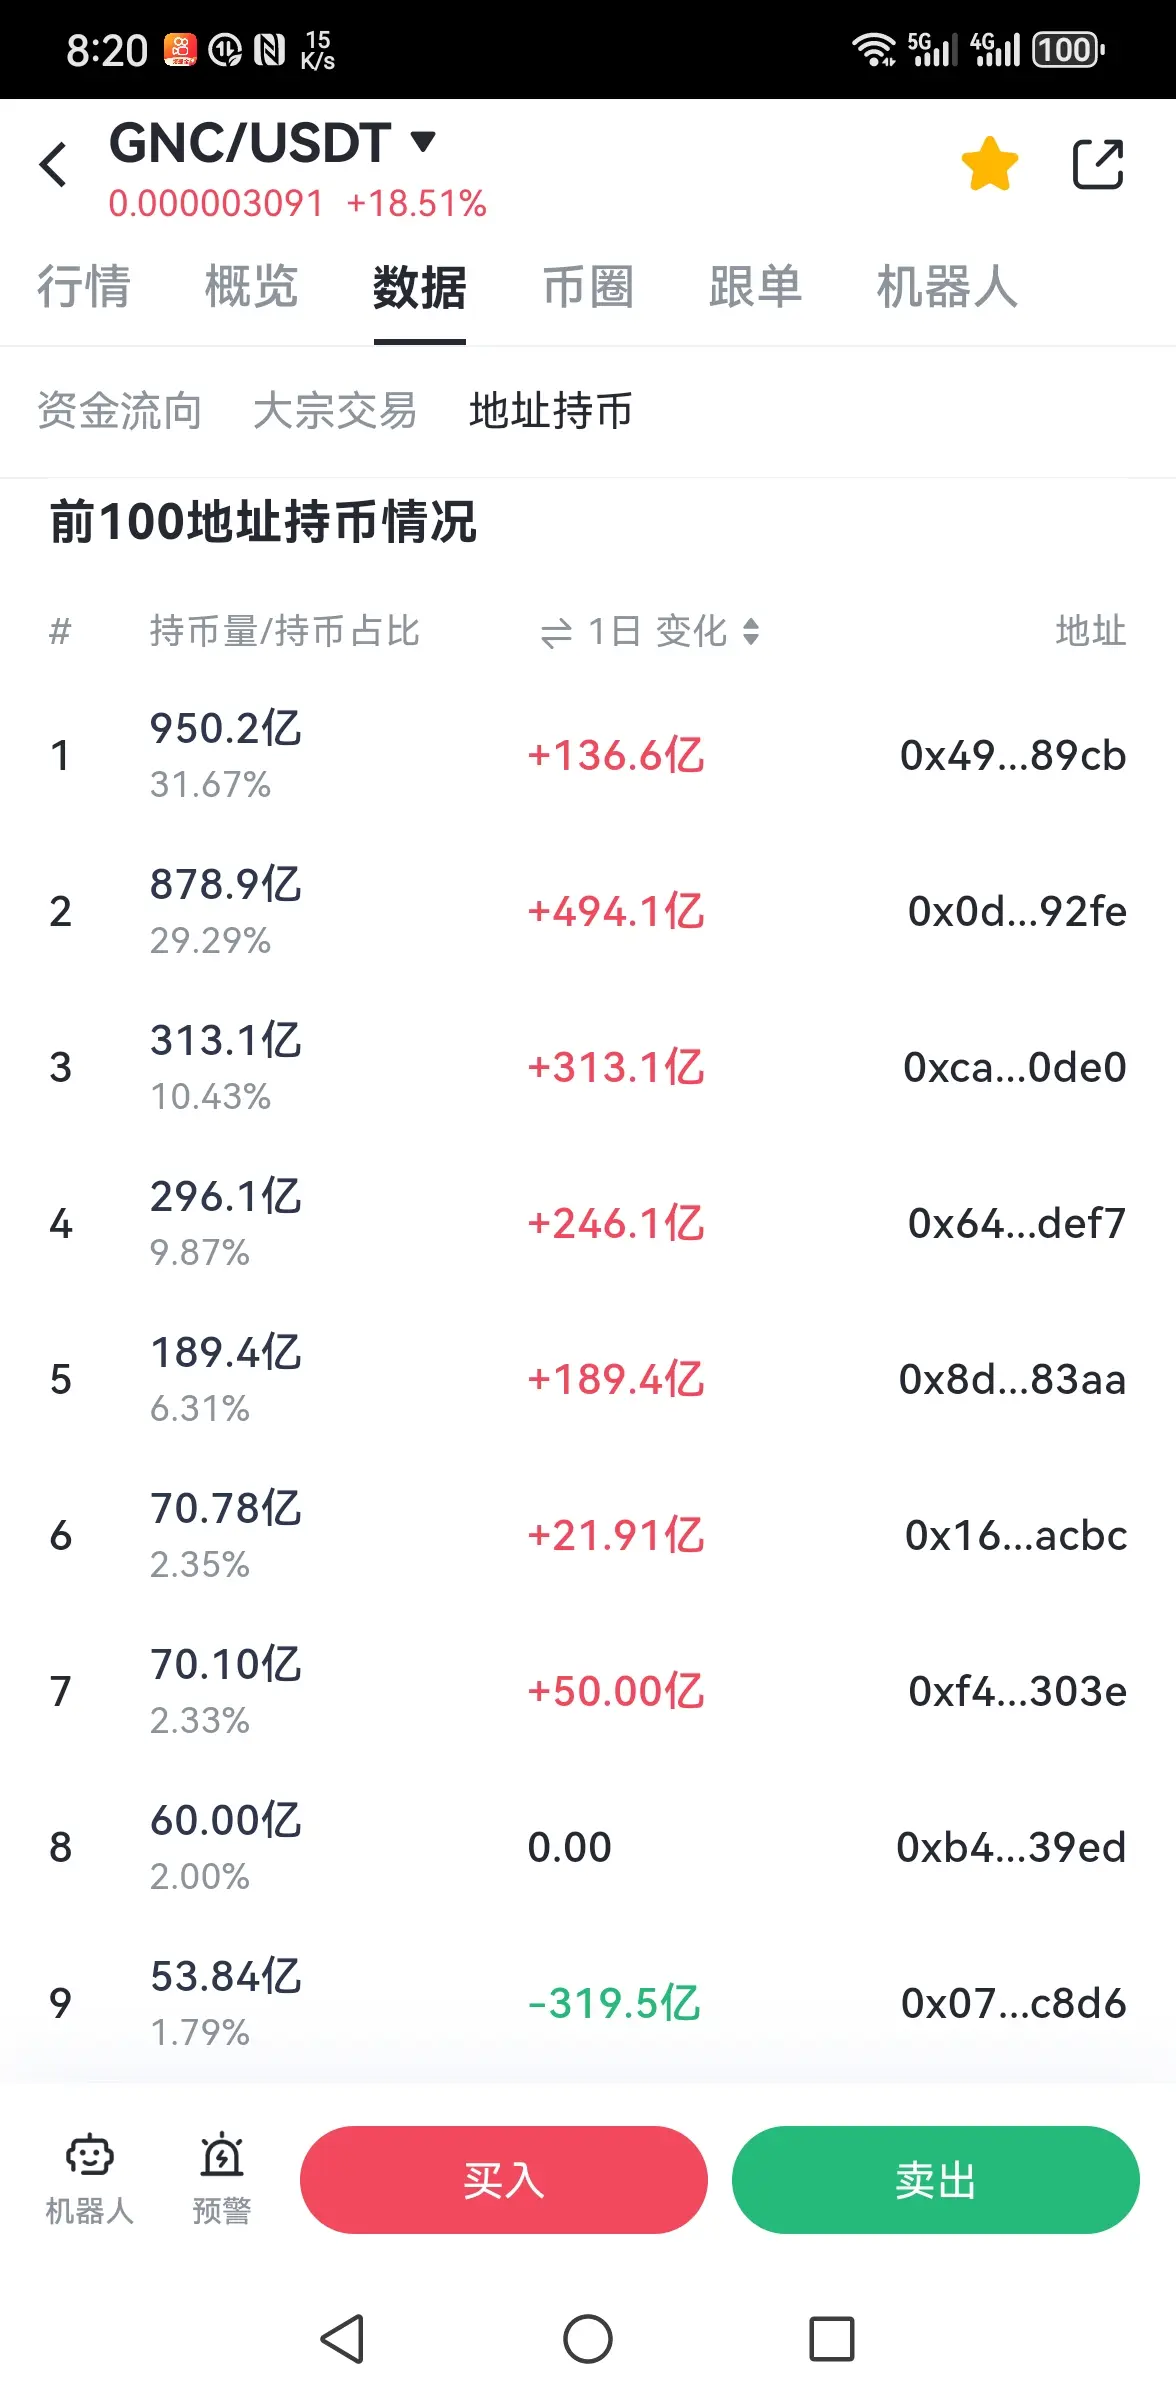Sort by the 1日 变化 sort arrows
The height and width of the screenshot is (2400, 1176).
coord(751,631)
